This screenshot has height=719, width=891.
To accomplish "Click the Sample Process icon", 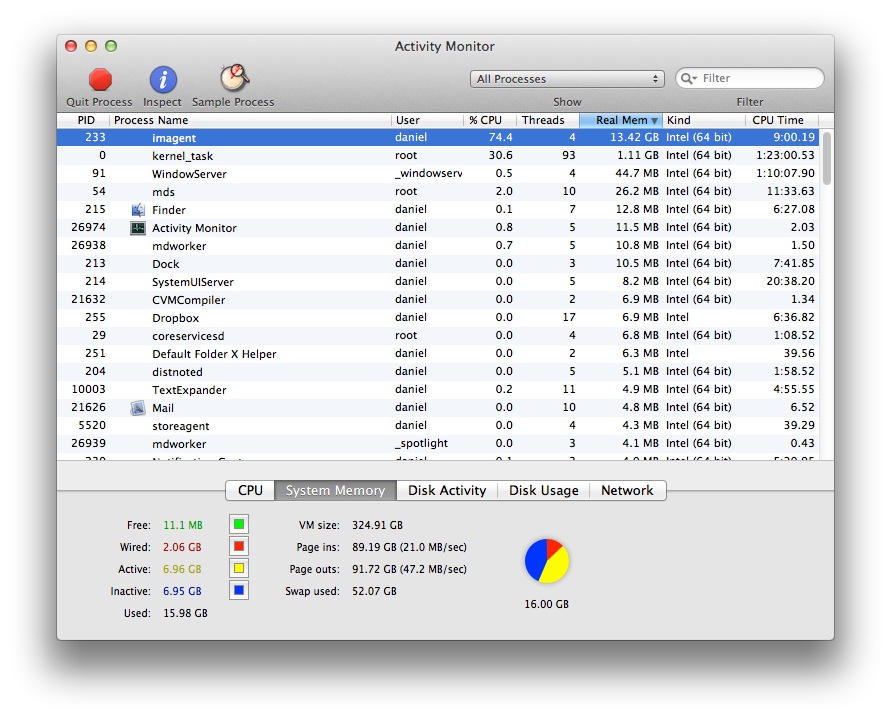I will [x=233, y=79].
